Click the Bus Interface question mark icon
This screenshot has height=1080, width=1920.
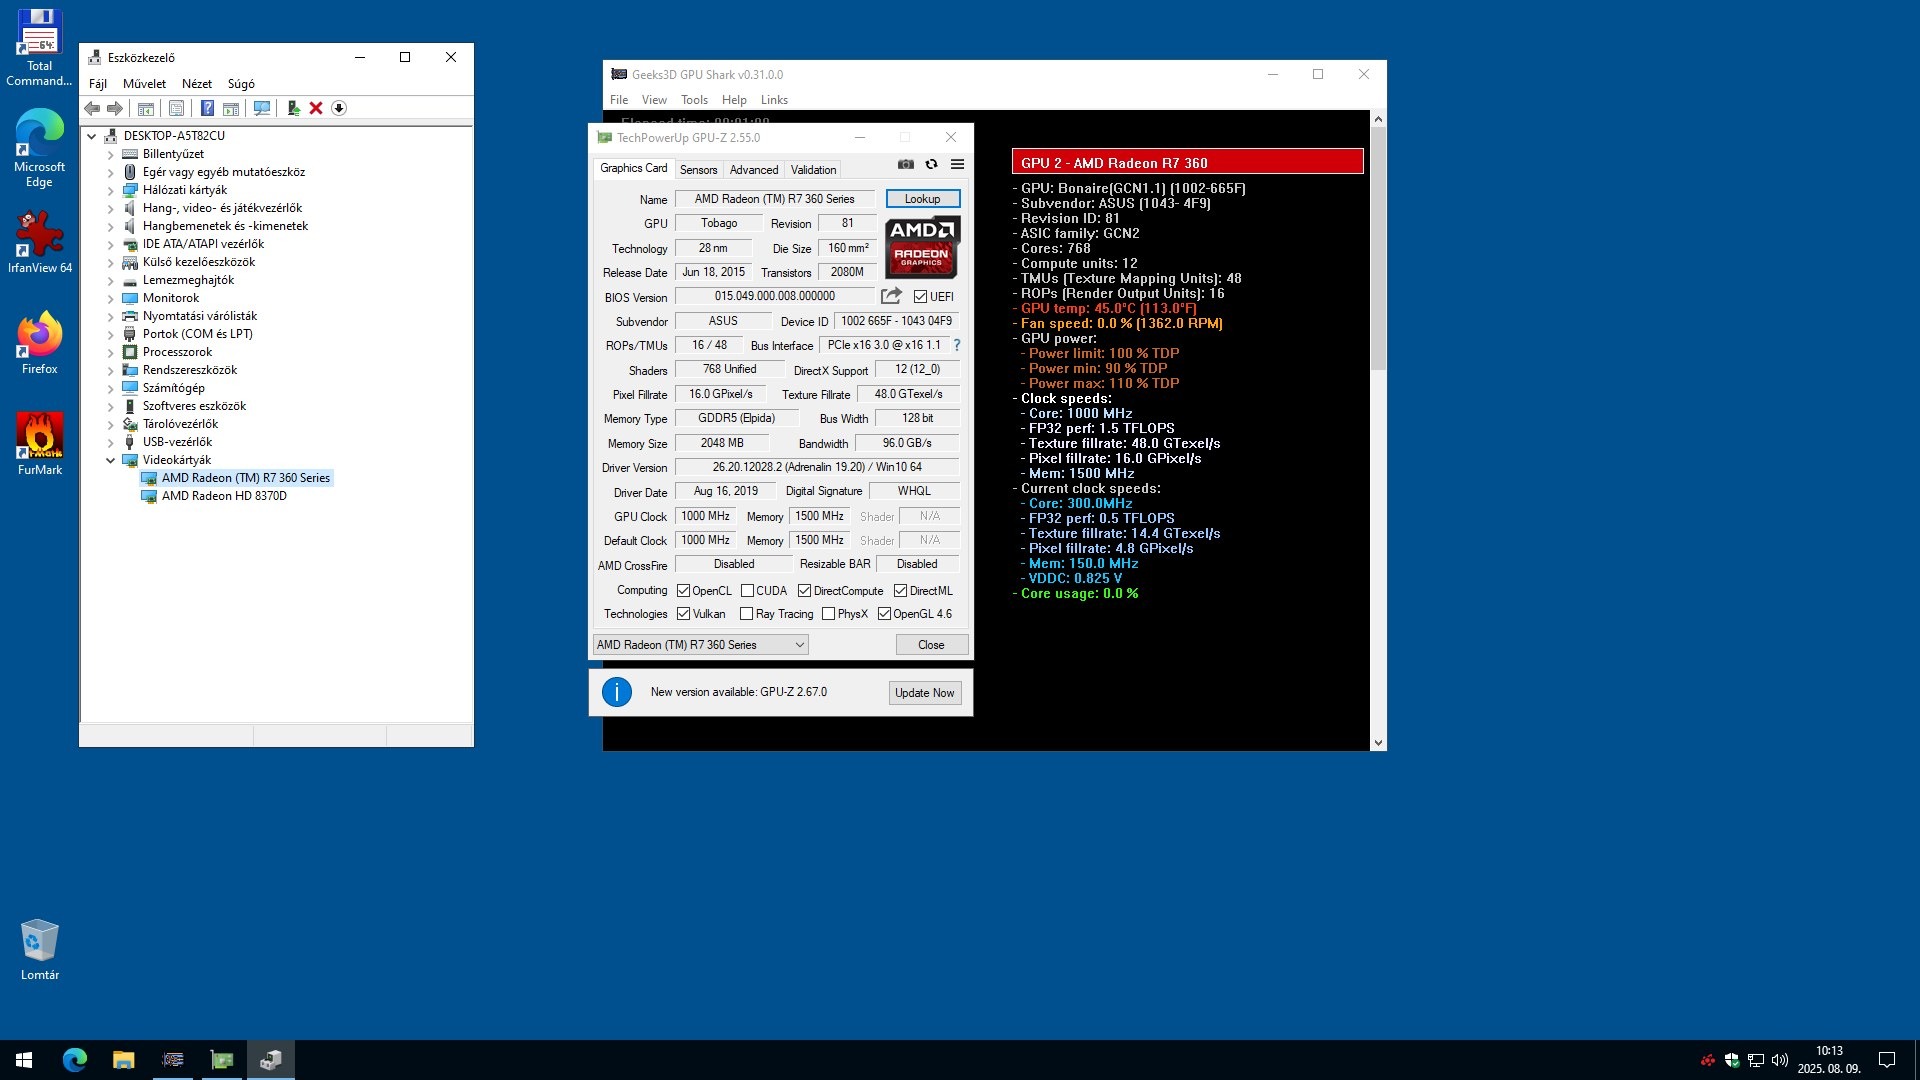point(957,345)
